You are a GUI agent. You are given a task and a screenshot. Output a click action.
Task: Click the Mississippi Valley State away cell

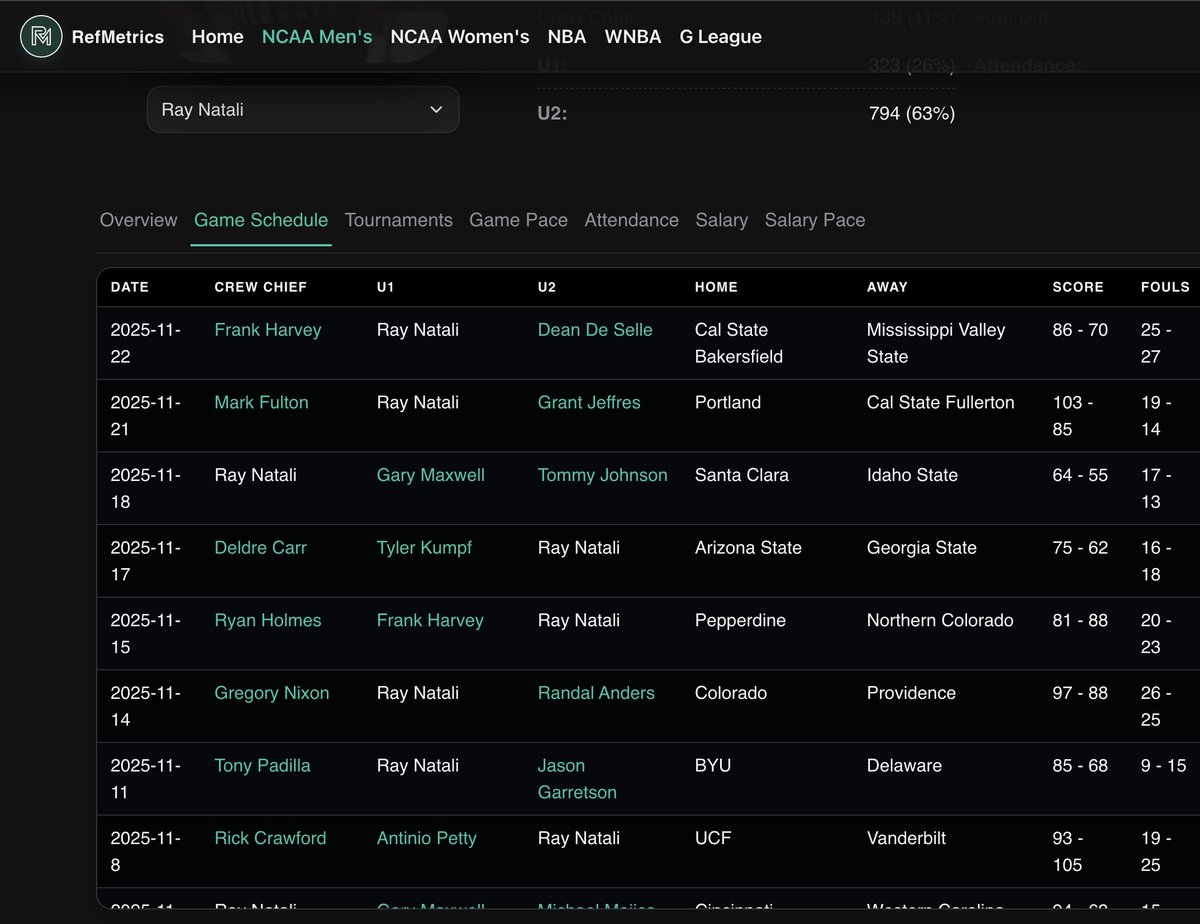936,343
